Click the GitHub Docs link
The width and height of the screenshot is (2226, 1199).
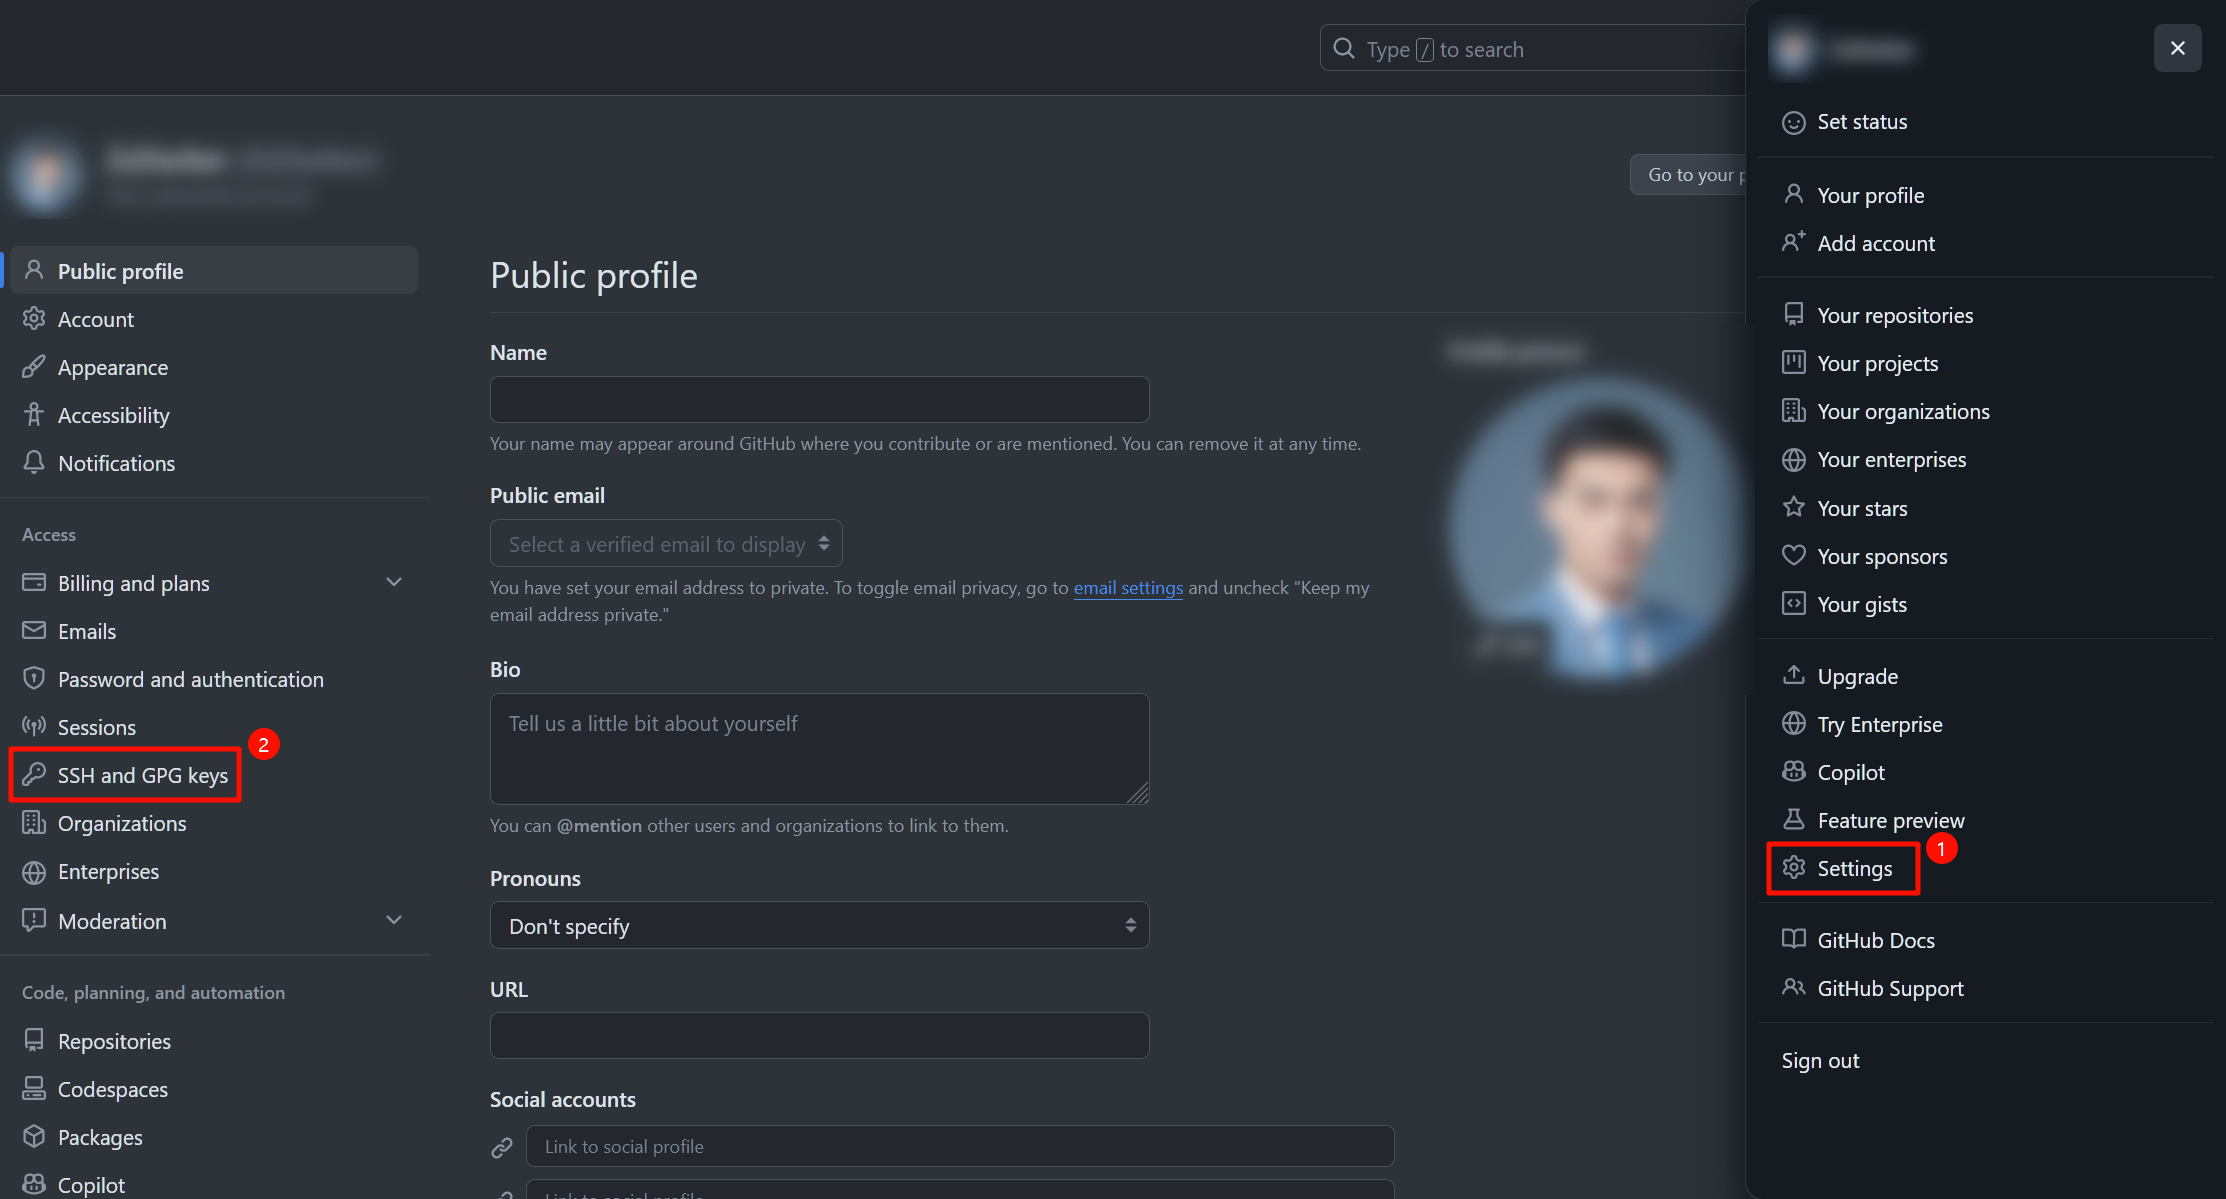point(1875,939)
